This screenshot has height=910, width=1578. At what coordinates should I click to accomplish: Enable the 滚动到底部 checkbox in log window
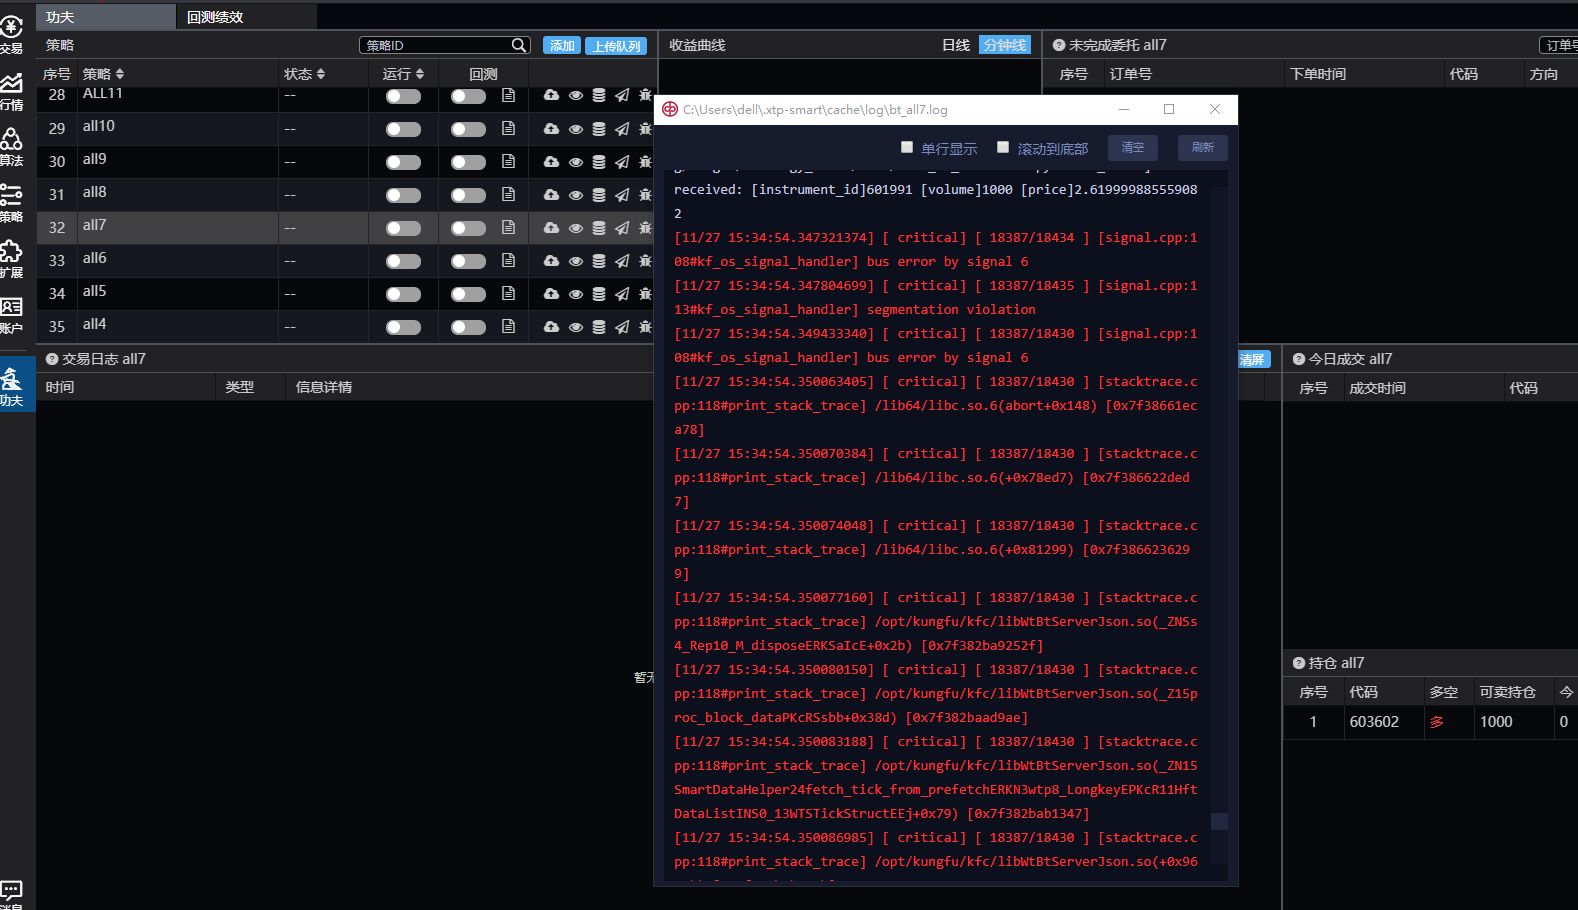(1003, 147)
